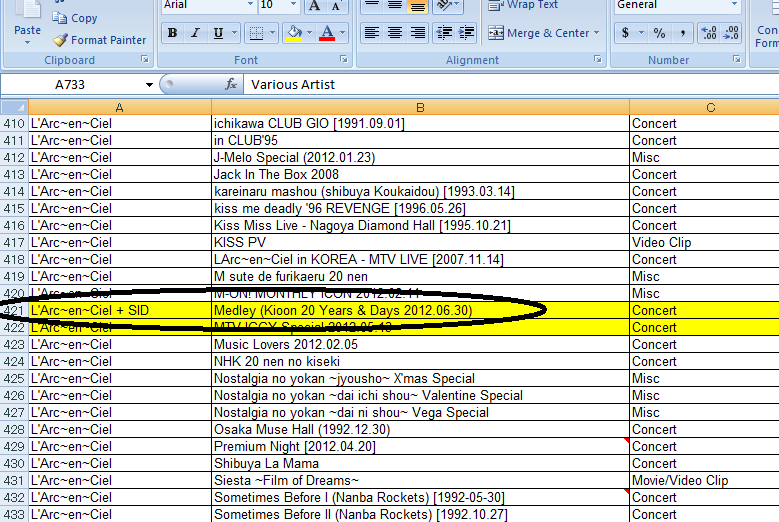Image resolution: width=779 pixels, height=522 pixels.
Task: Toggle Italic formatting
Action: tap(195, 33)
